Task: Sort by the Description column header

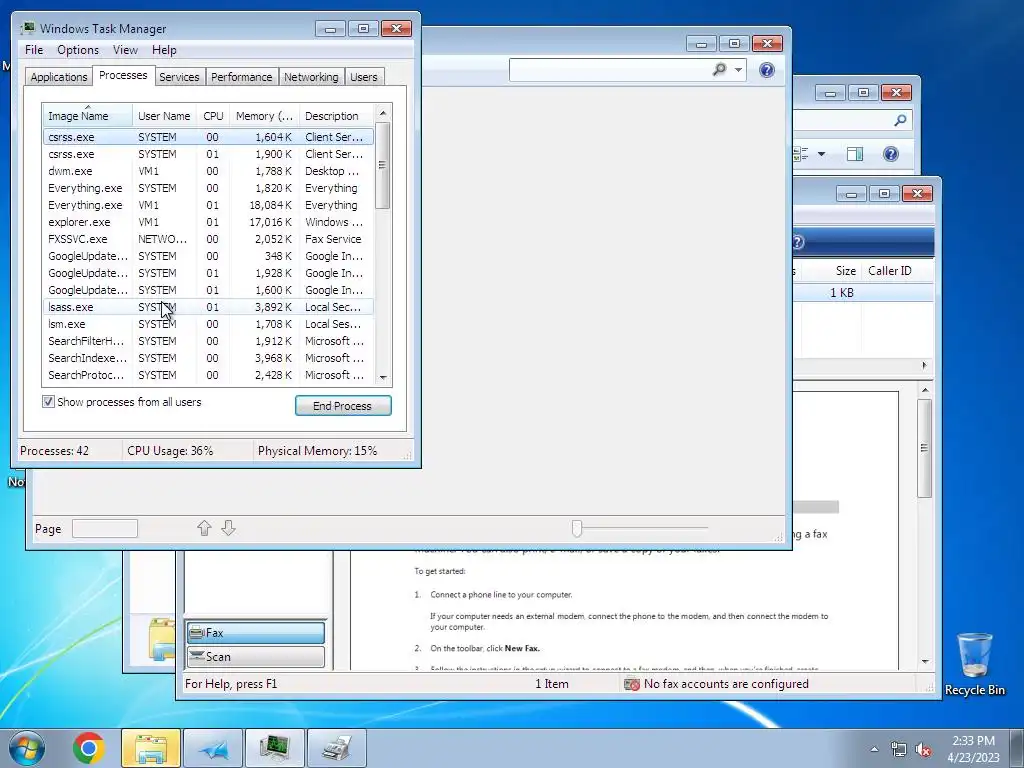Action: point(336,116)
